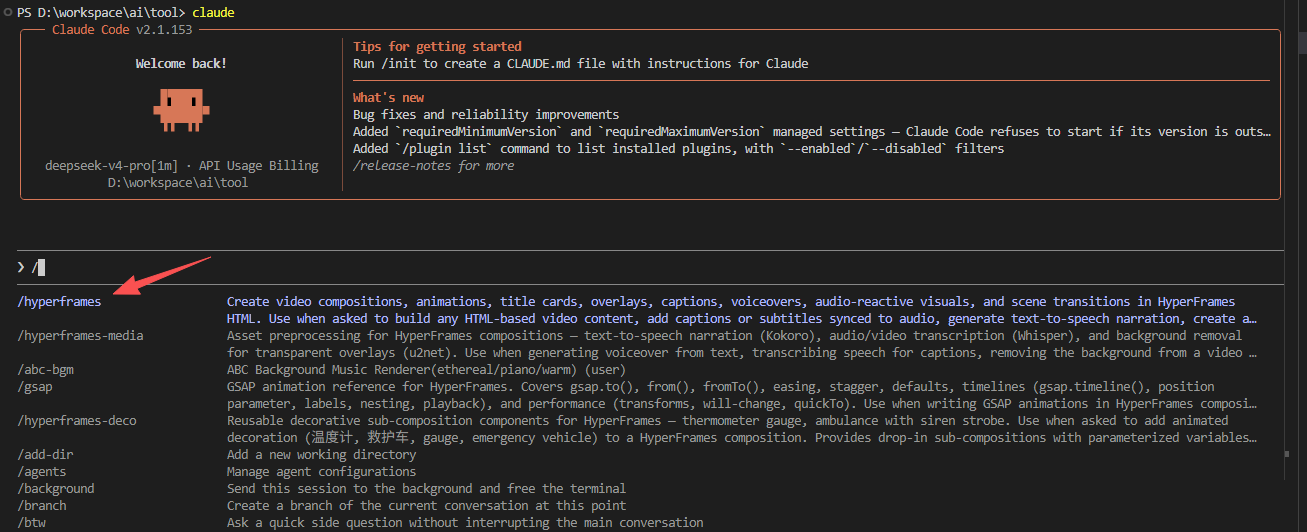Select the /agents command
The width and height of the screenshot is (1307, 532).
[x=42, y=471]
